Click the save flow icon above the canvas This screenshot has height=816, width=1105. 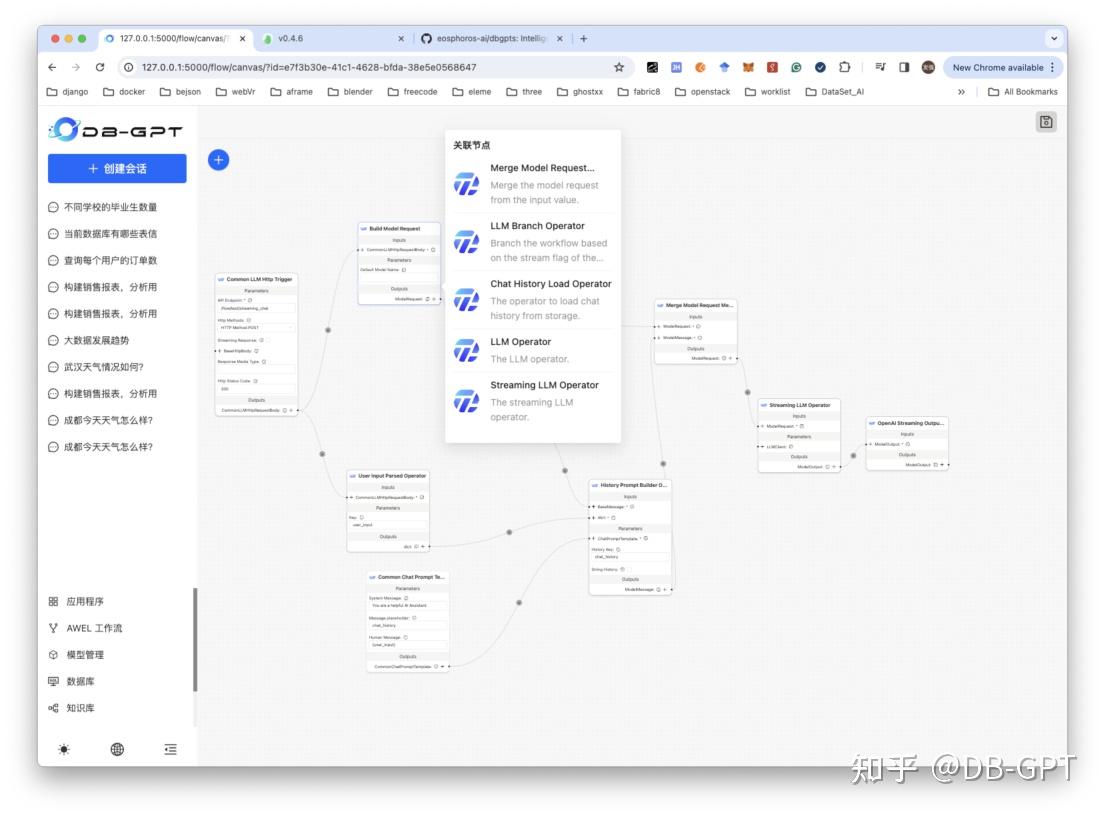click(x=1045, y=120)
